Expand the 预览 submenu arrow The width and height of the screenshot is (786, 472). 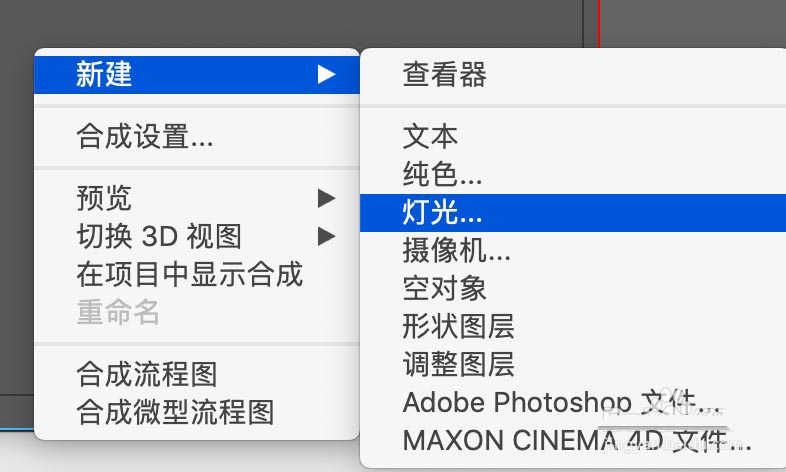click(326, 198)
